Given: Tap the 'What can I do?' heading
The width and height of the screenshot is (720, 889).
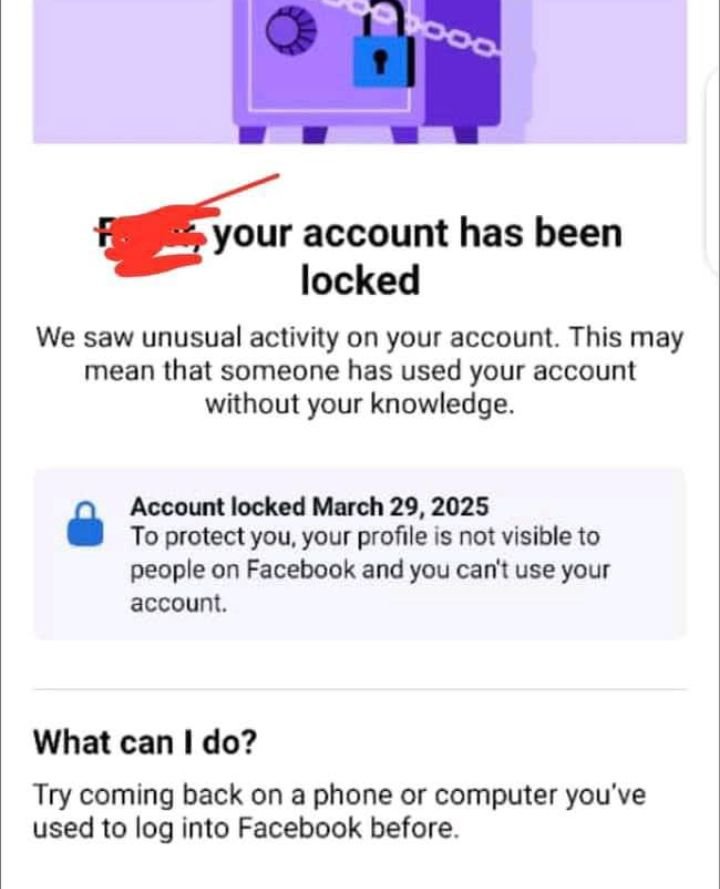Looking at the screenshot, I should 145,742.
